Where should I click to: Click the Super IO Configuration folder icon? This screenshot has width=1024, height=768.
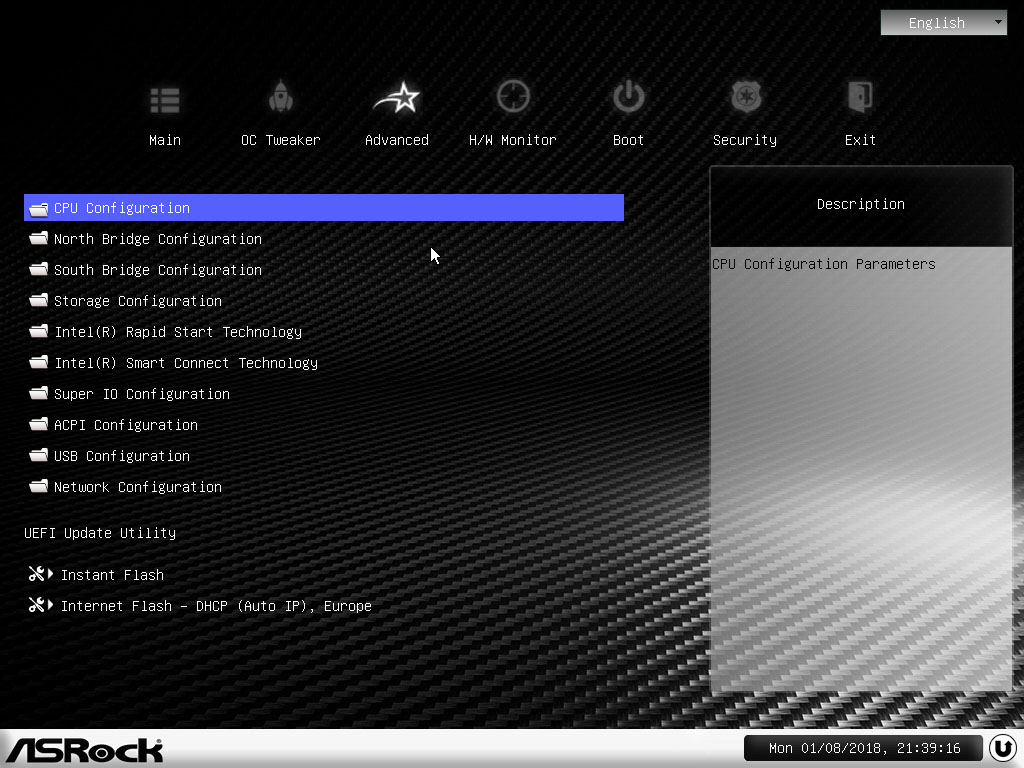coord(39,393)
